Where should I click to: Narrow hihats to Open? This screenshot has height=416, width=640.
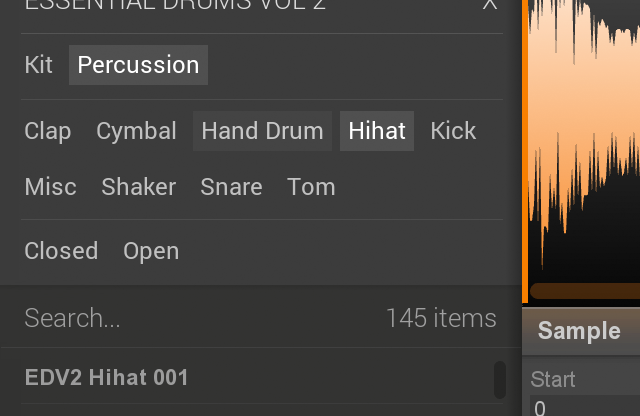151,251
